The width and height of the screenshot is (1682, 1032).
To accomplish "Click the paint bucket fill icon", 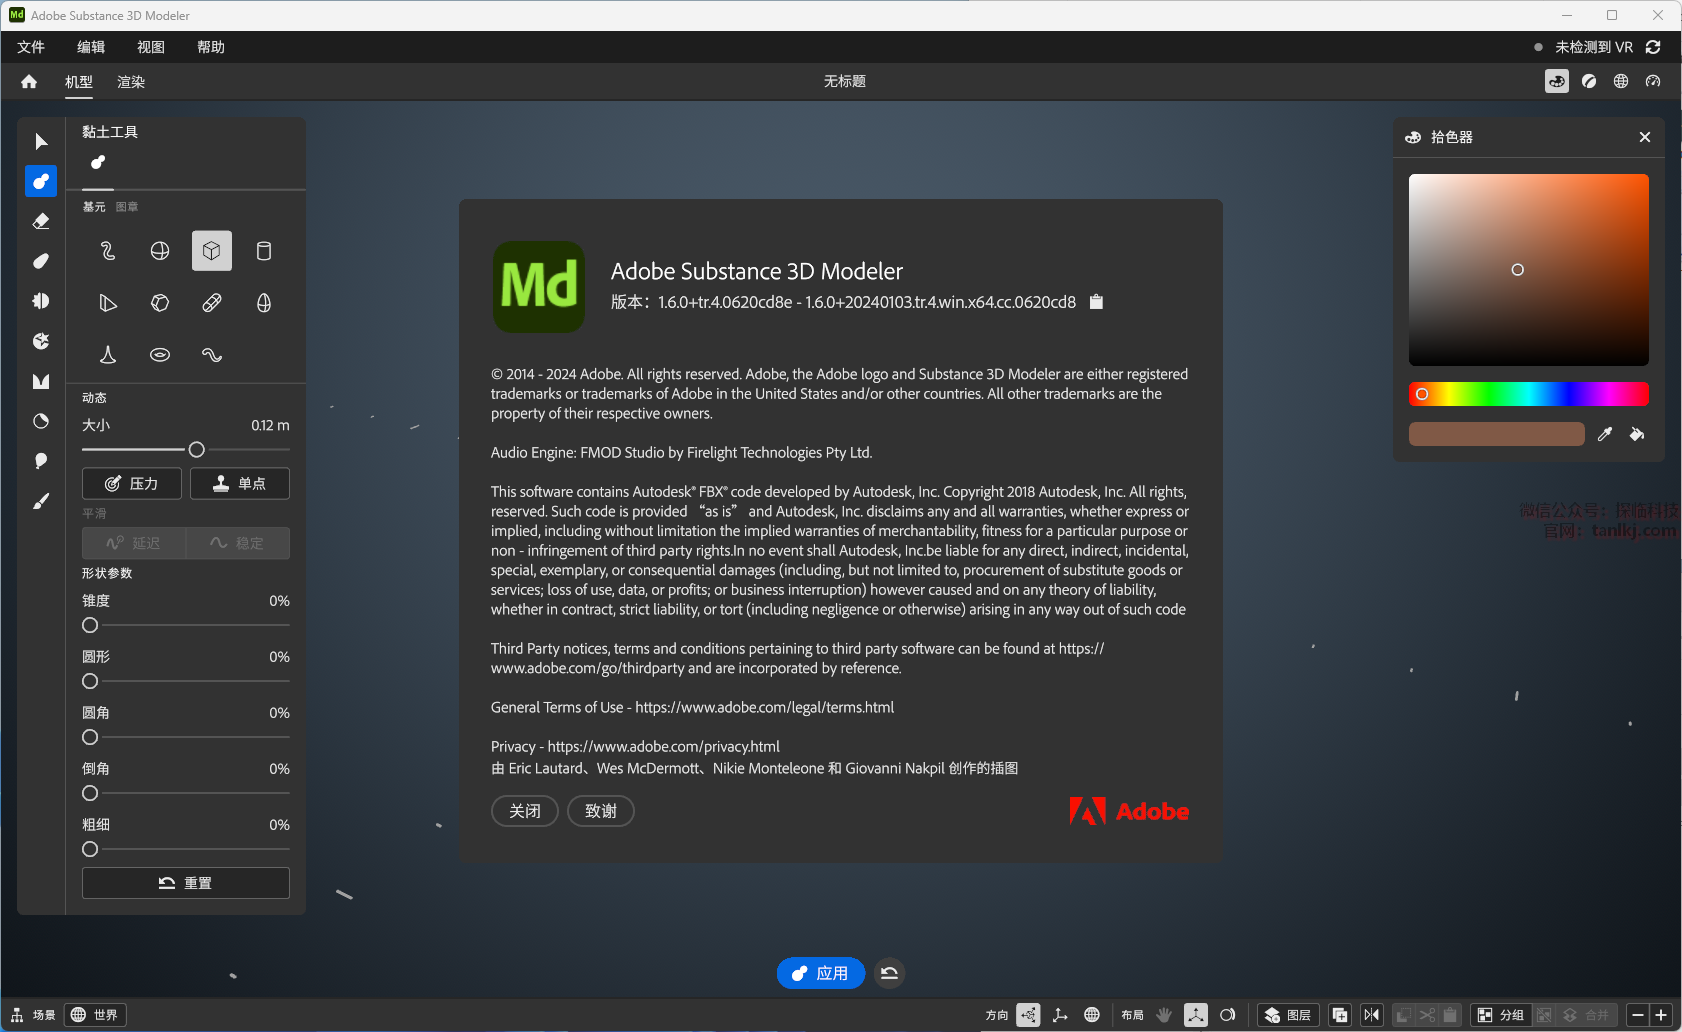I will [x=1637, y=434].
